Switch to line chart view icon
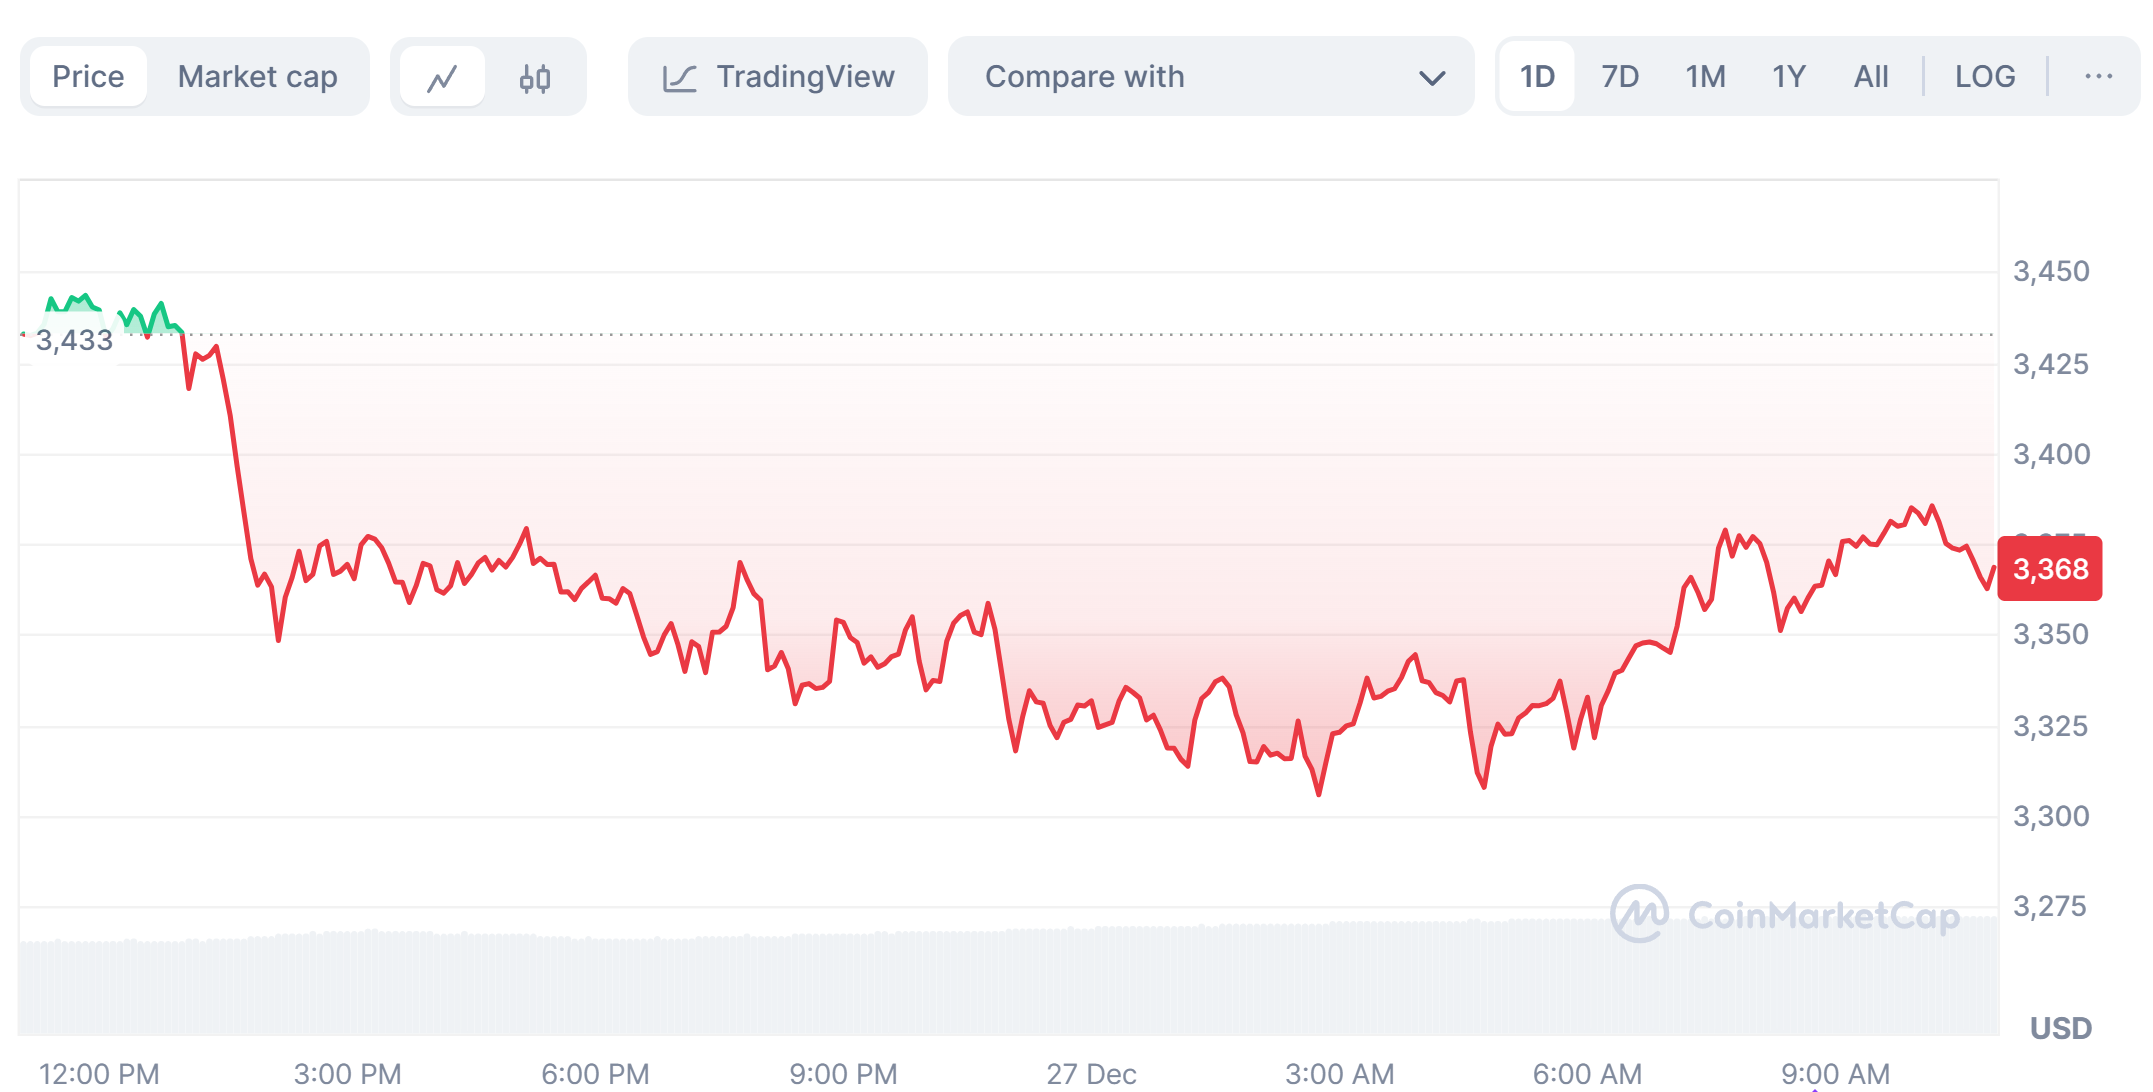2153x1092 pixels. tap(442, 77)
